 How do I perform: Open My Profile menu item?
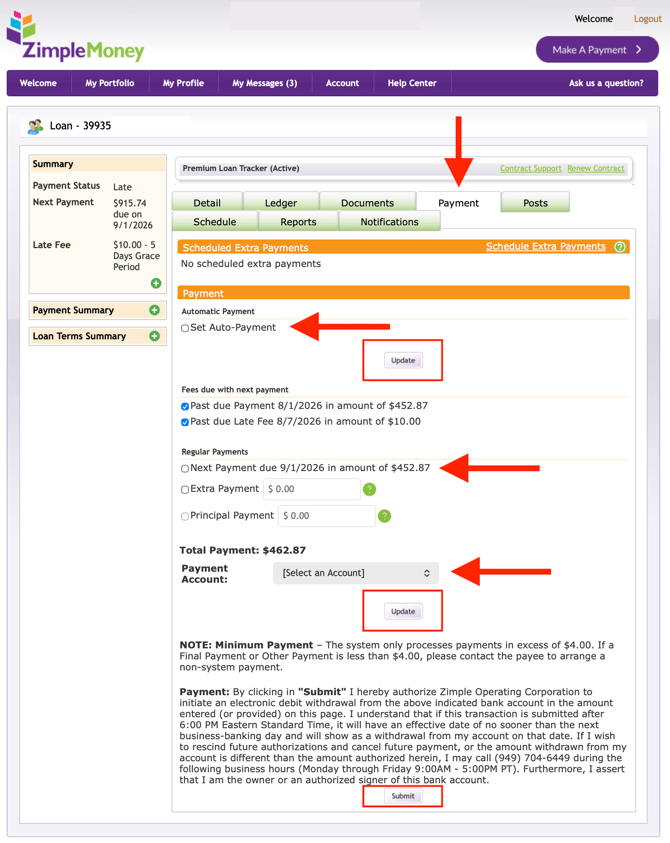tap(183, 83)
